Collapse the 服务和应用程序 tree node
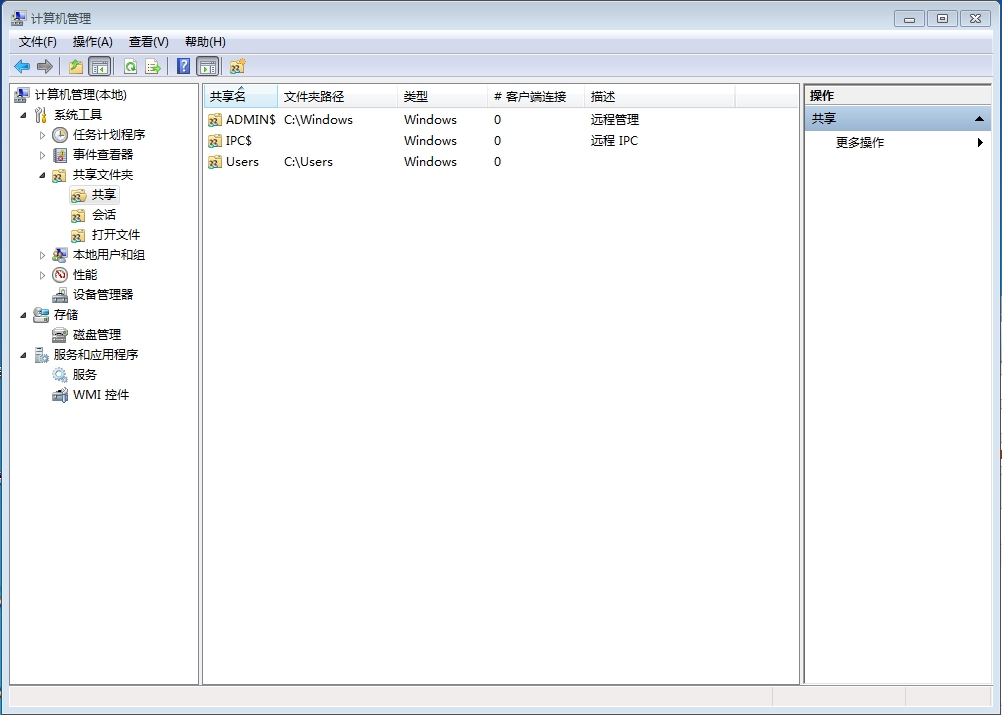 24,355
